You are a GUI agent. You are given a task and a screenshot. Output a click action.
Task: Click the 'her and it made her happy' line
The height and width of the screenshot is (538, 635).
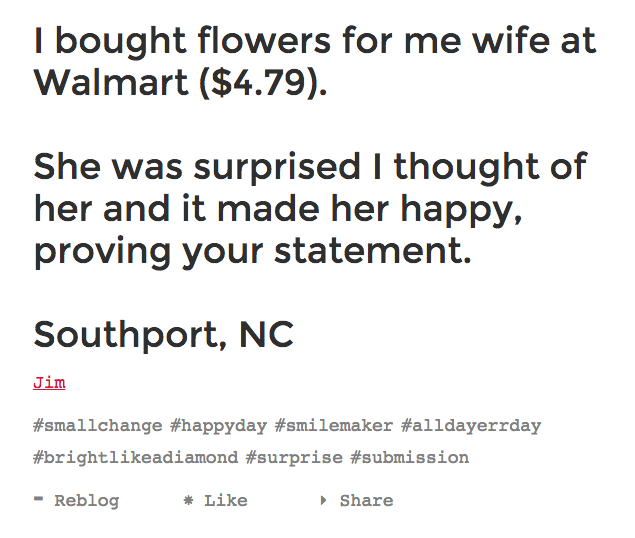pos(278,210)
